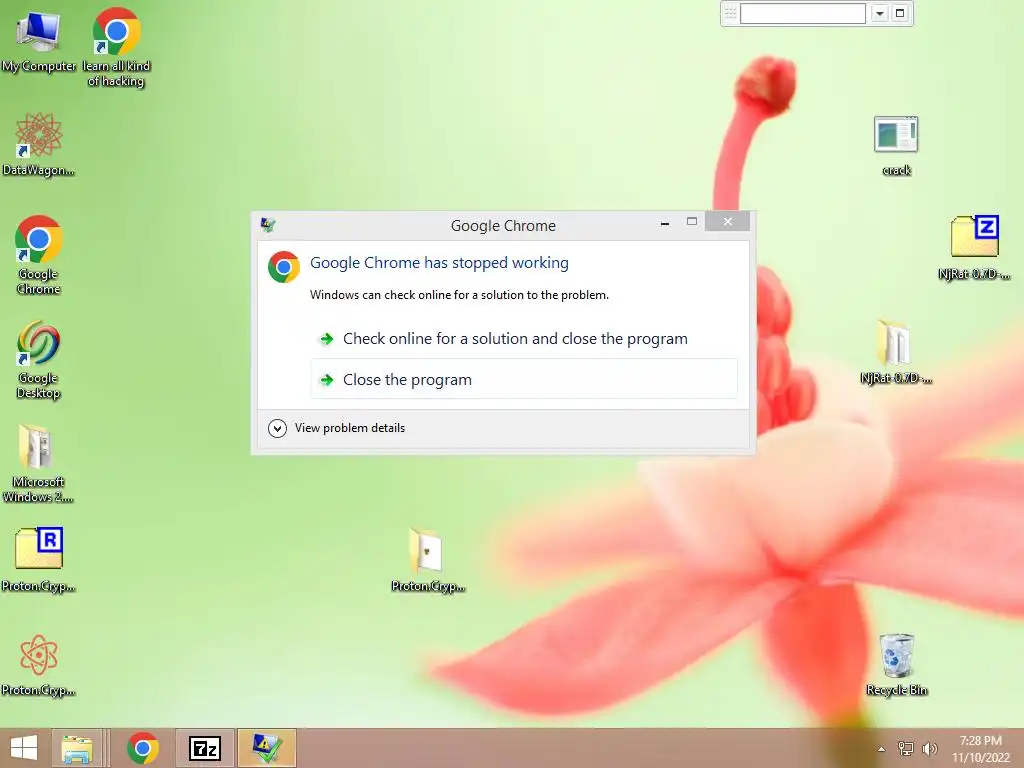Image resolution: width=1024 pixels, height=768 pixels.
Task: Open 7-Zip from the taskbar
Action: (x=205, y=748)
